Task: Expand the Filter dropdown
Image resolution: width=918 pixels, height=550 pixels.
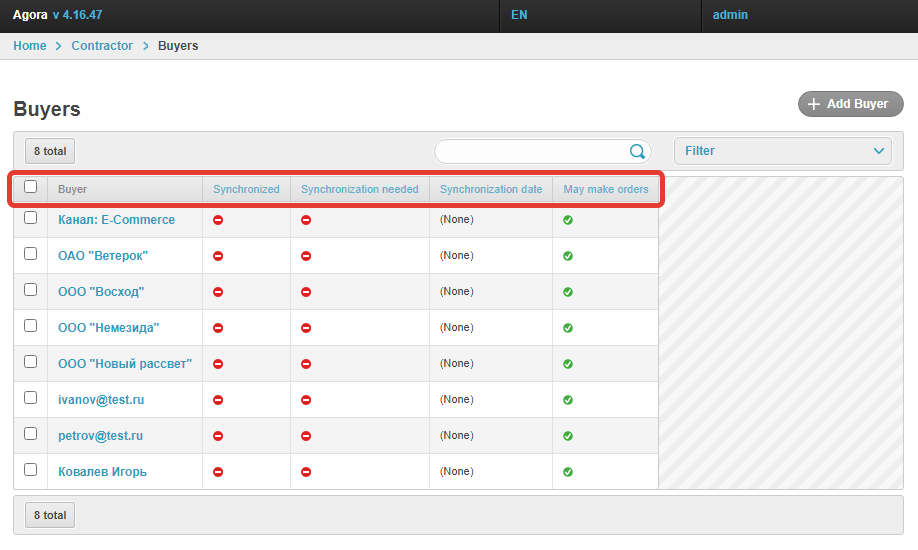Action: [782, 151]
